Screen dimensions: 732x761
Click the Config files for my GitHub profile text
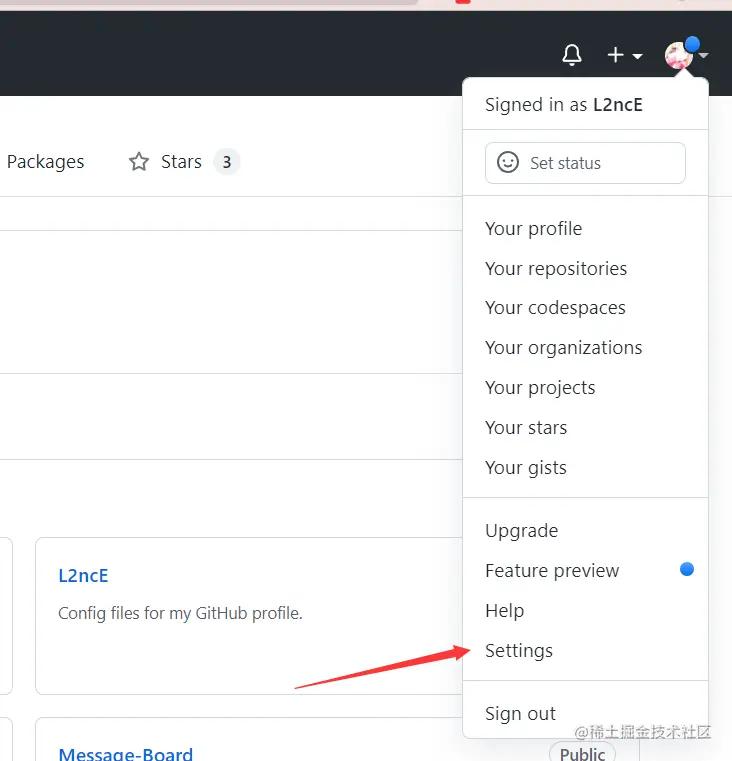180,613
